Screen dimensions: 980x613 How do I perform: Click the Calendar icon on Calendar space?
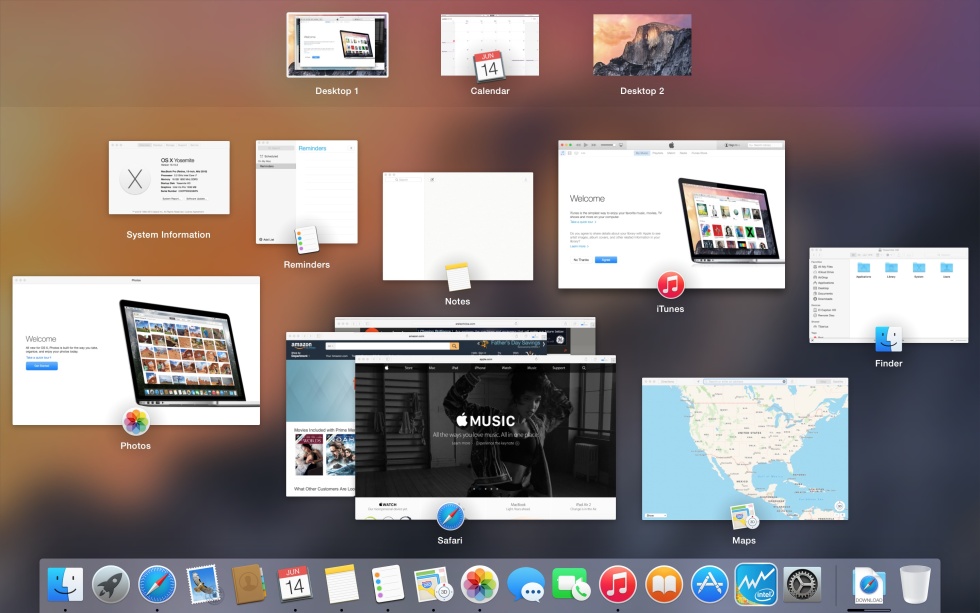[x=489, y=66]
